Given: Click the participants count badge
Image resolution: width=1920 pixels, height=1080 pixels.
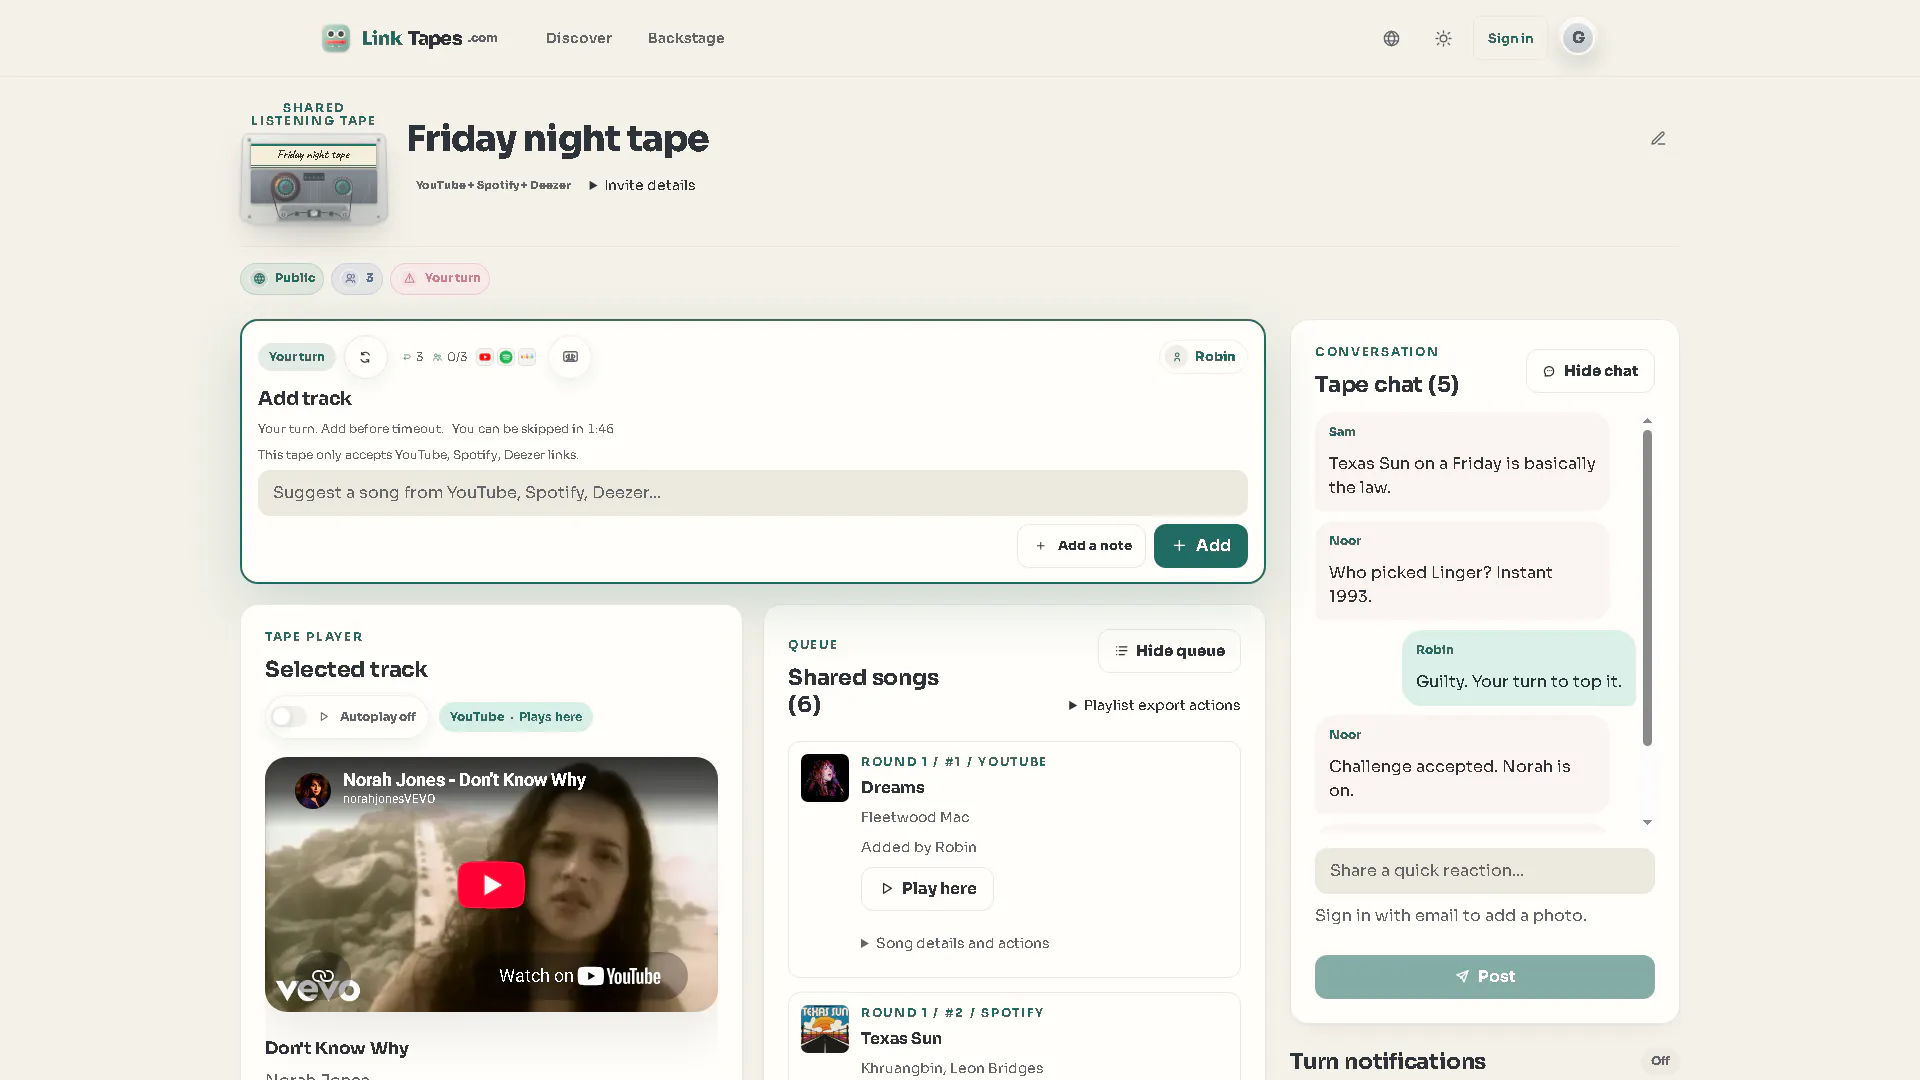Looking at the screenshot, I should point(357,278).
